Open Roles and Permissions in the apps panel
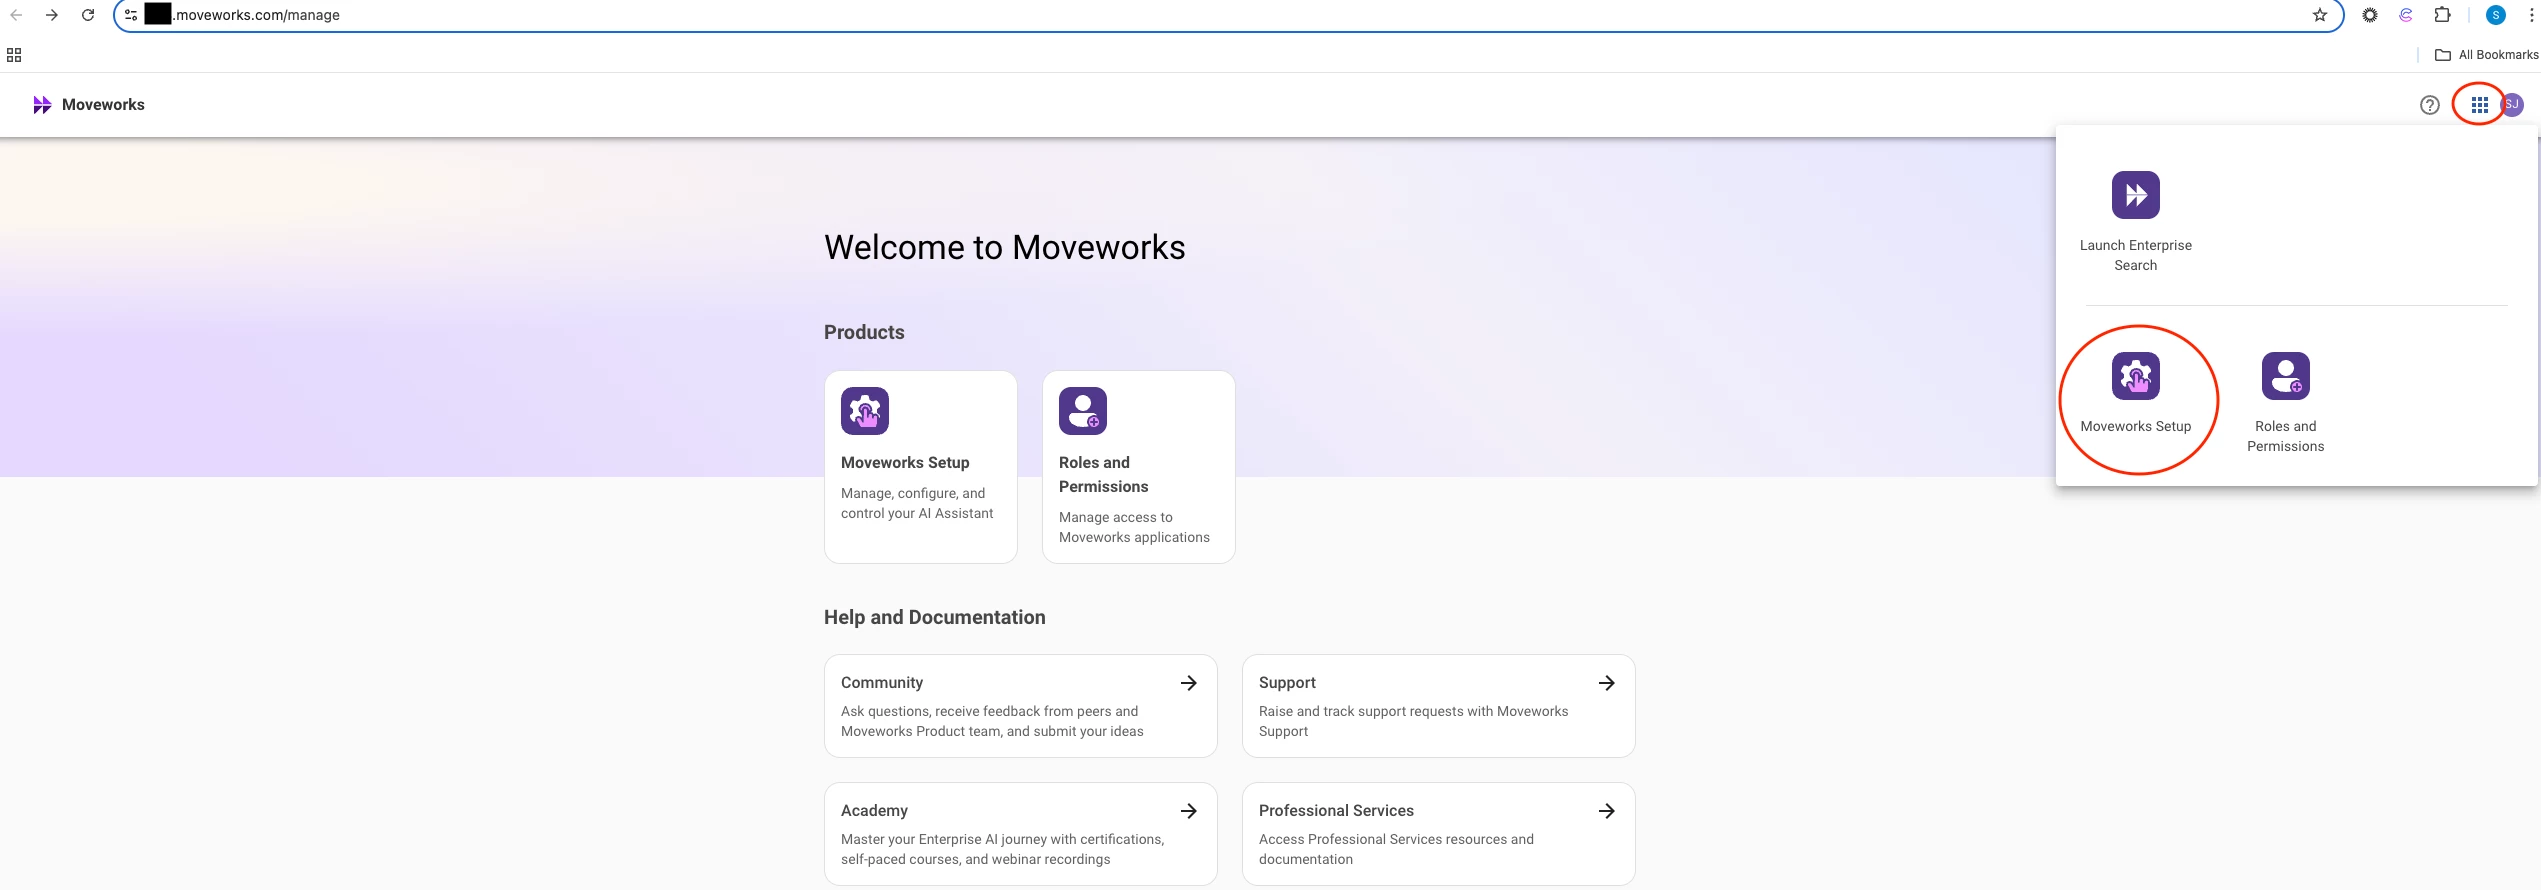 tap(2285, 402)
